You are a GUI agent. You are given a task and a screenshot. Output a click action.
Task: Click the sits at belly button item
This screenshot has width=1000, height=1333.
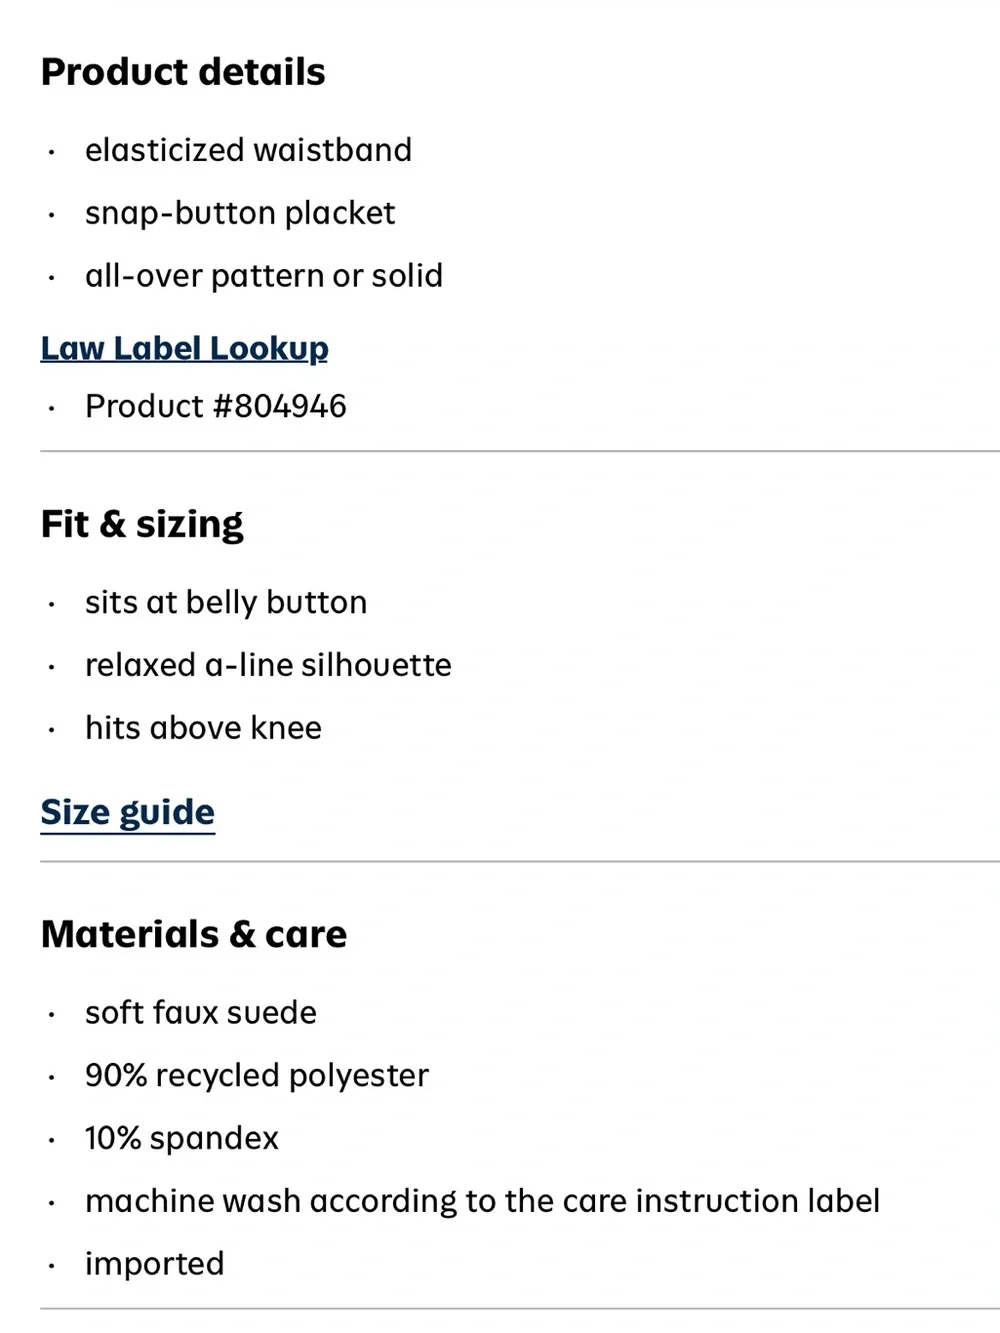(226, 602)
